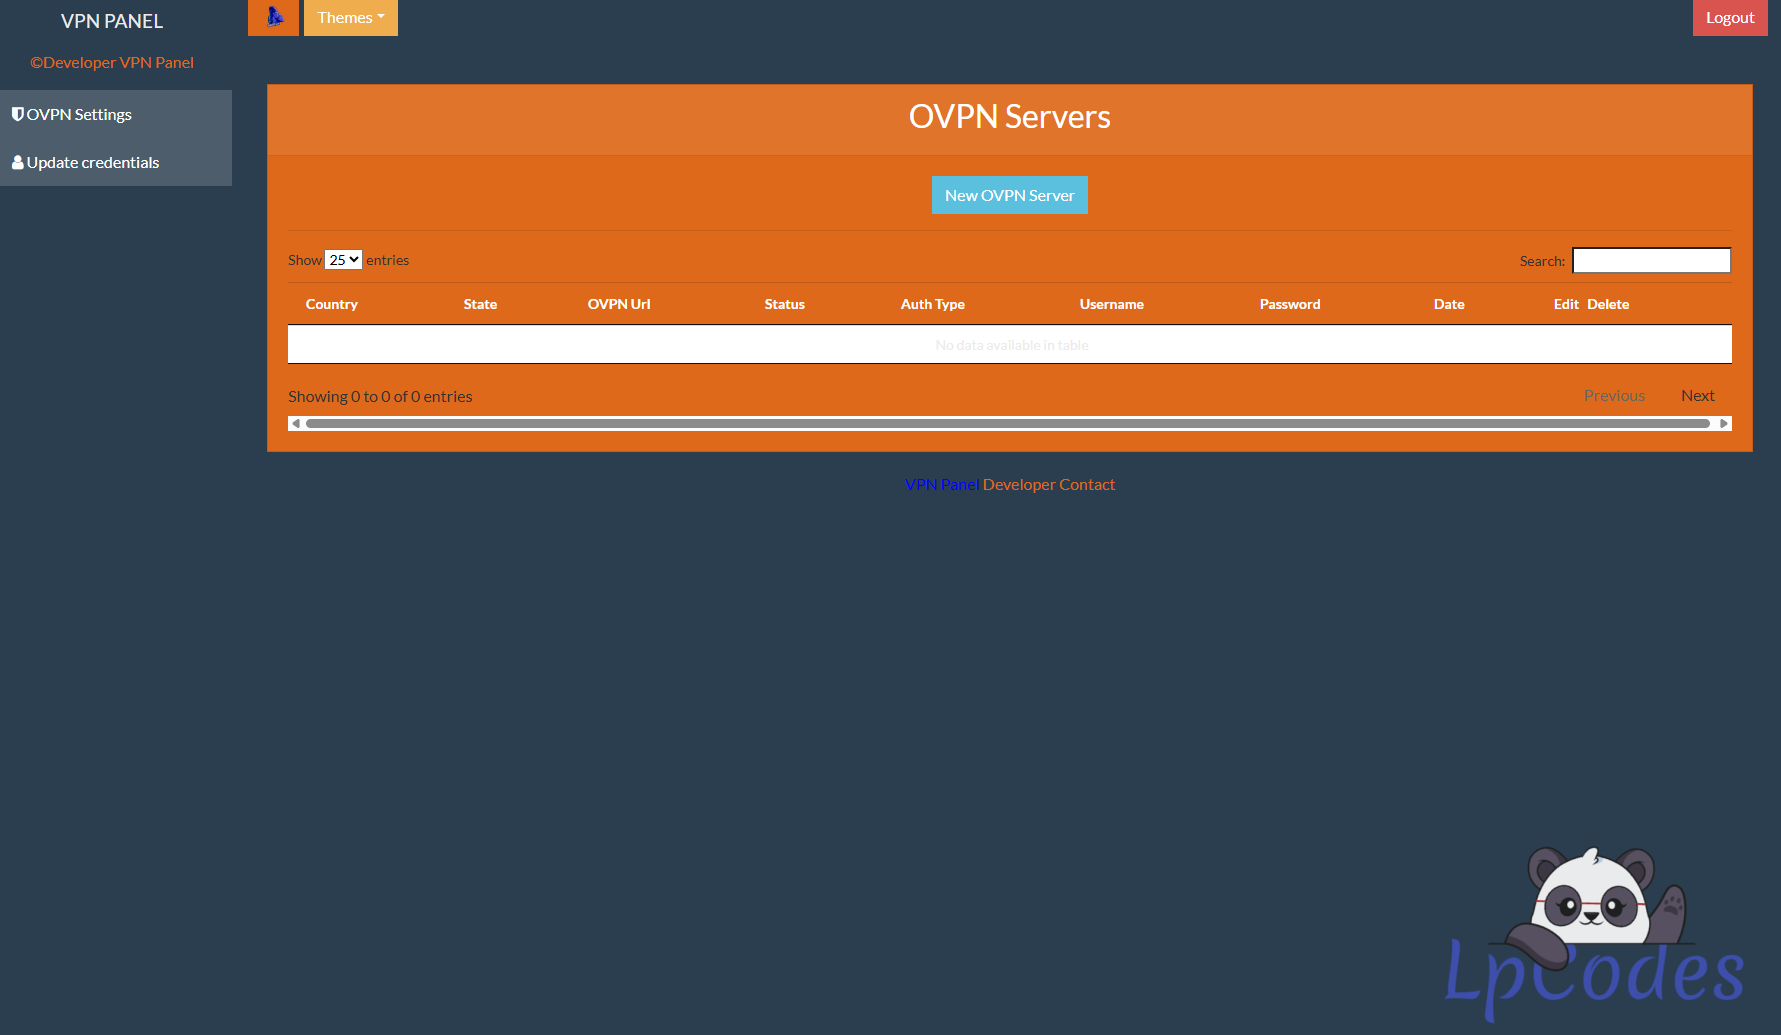This screenshot has height=1035, width=1781.
Task: Open the Developer Contact footer link
Action: pyautogui.click(x=1048, y=485)
